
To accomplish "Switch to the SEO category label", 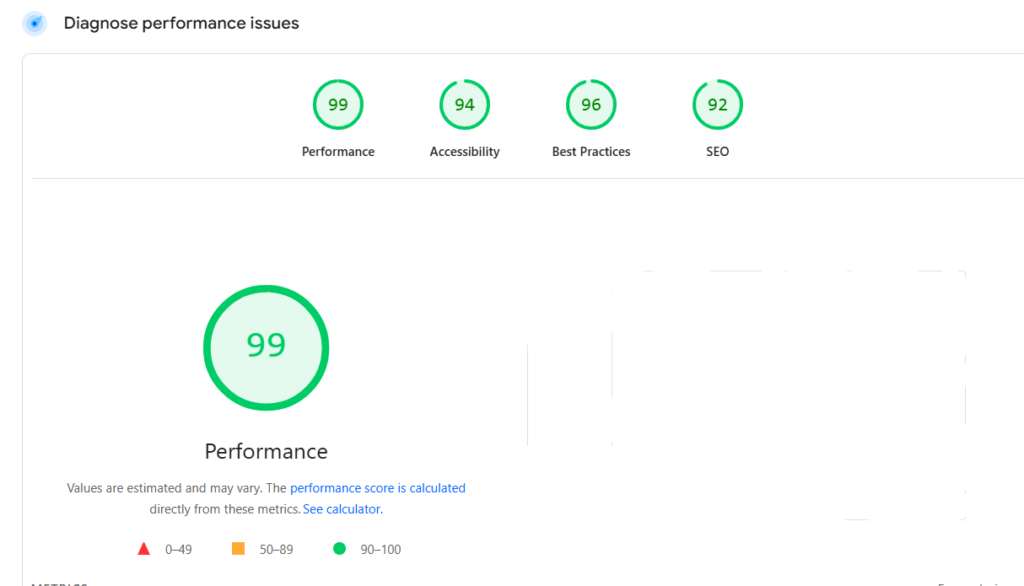I will click(717, 151).
